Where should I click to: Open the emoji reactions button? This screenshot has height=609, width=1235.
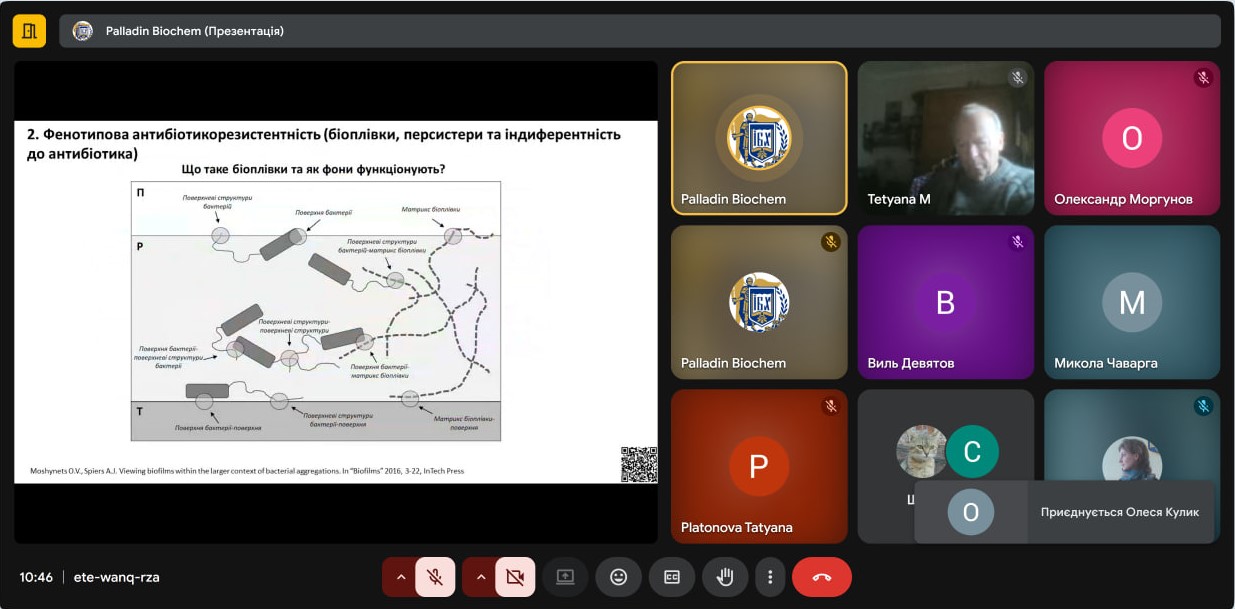click(619, 577)
